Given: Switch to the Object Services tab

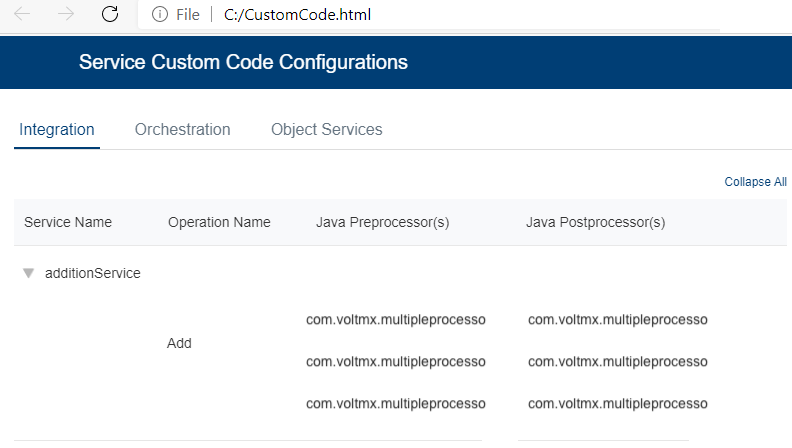Looking at the screenshot, I should pyautogui.click(x=327, y=130).
